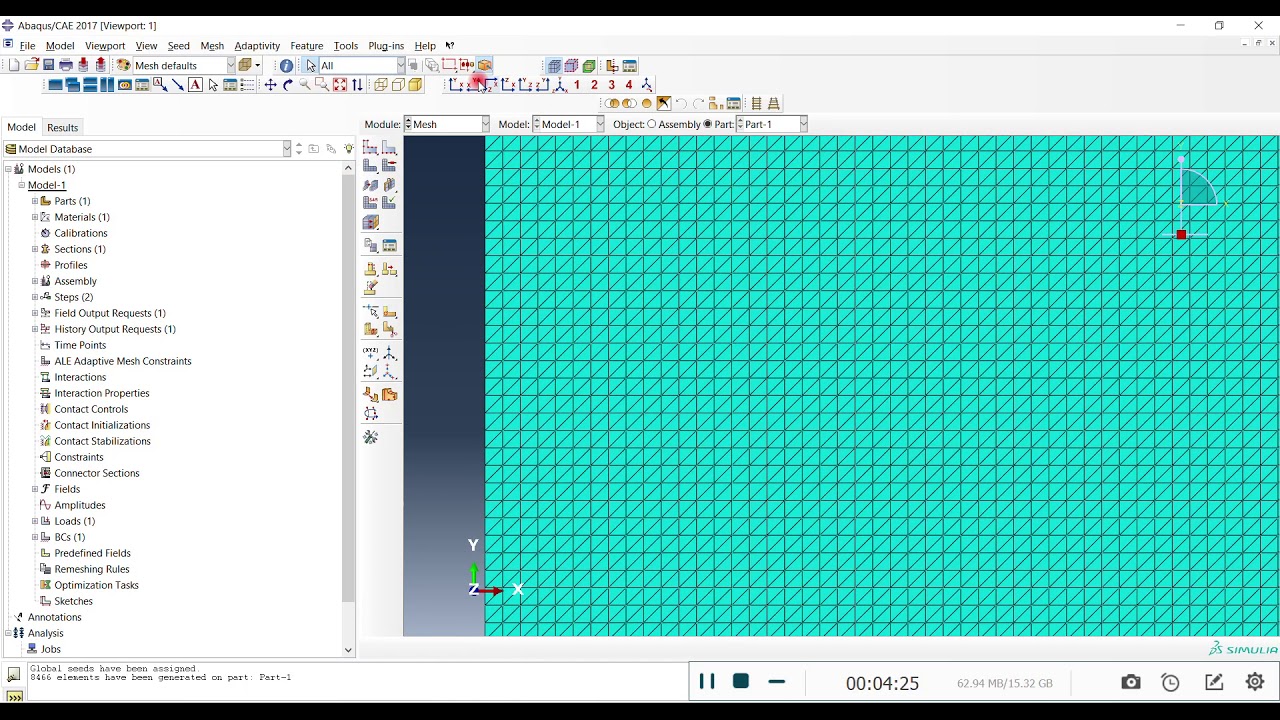This screenshot has width=1280, height=720.
Task: Expand the Steps (2) tree node
Action: click(35, 297)
